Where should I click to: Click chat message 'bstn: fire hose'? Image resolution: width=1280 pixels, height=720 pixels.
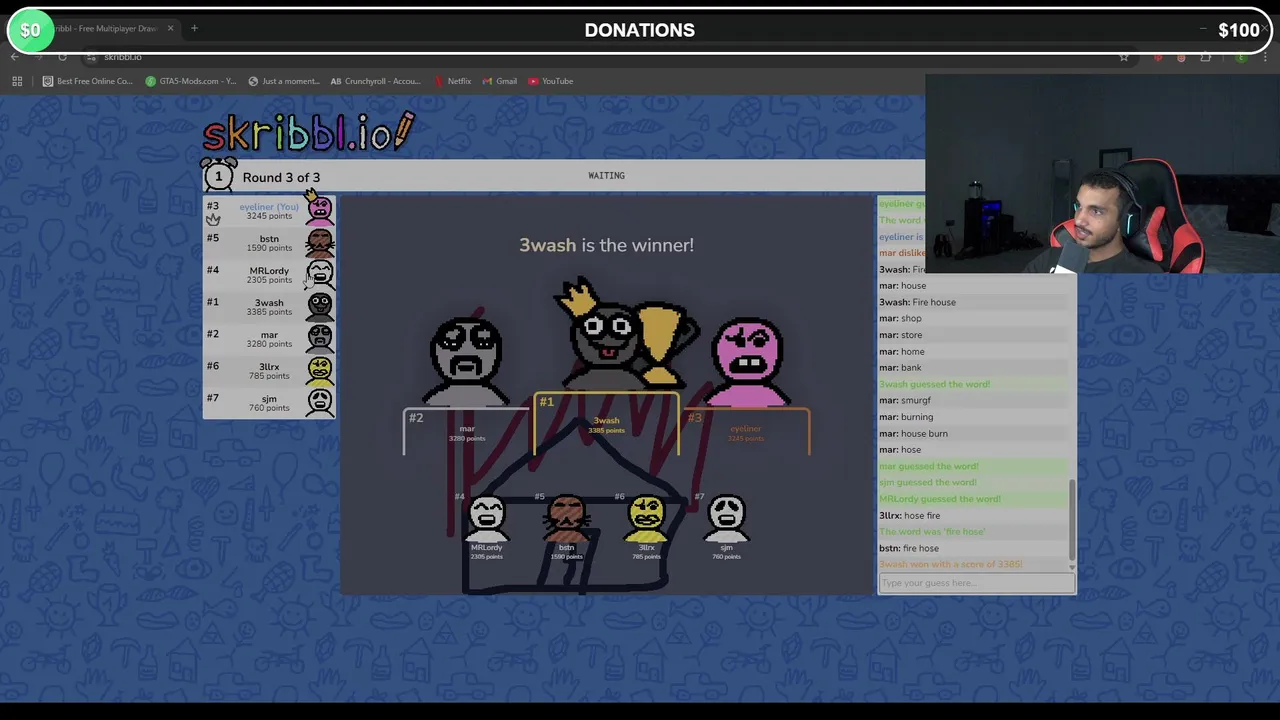point(909,548)
